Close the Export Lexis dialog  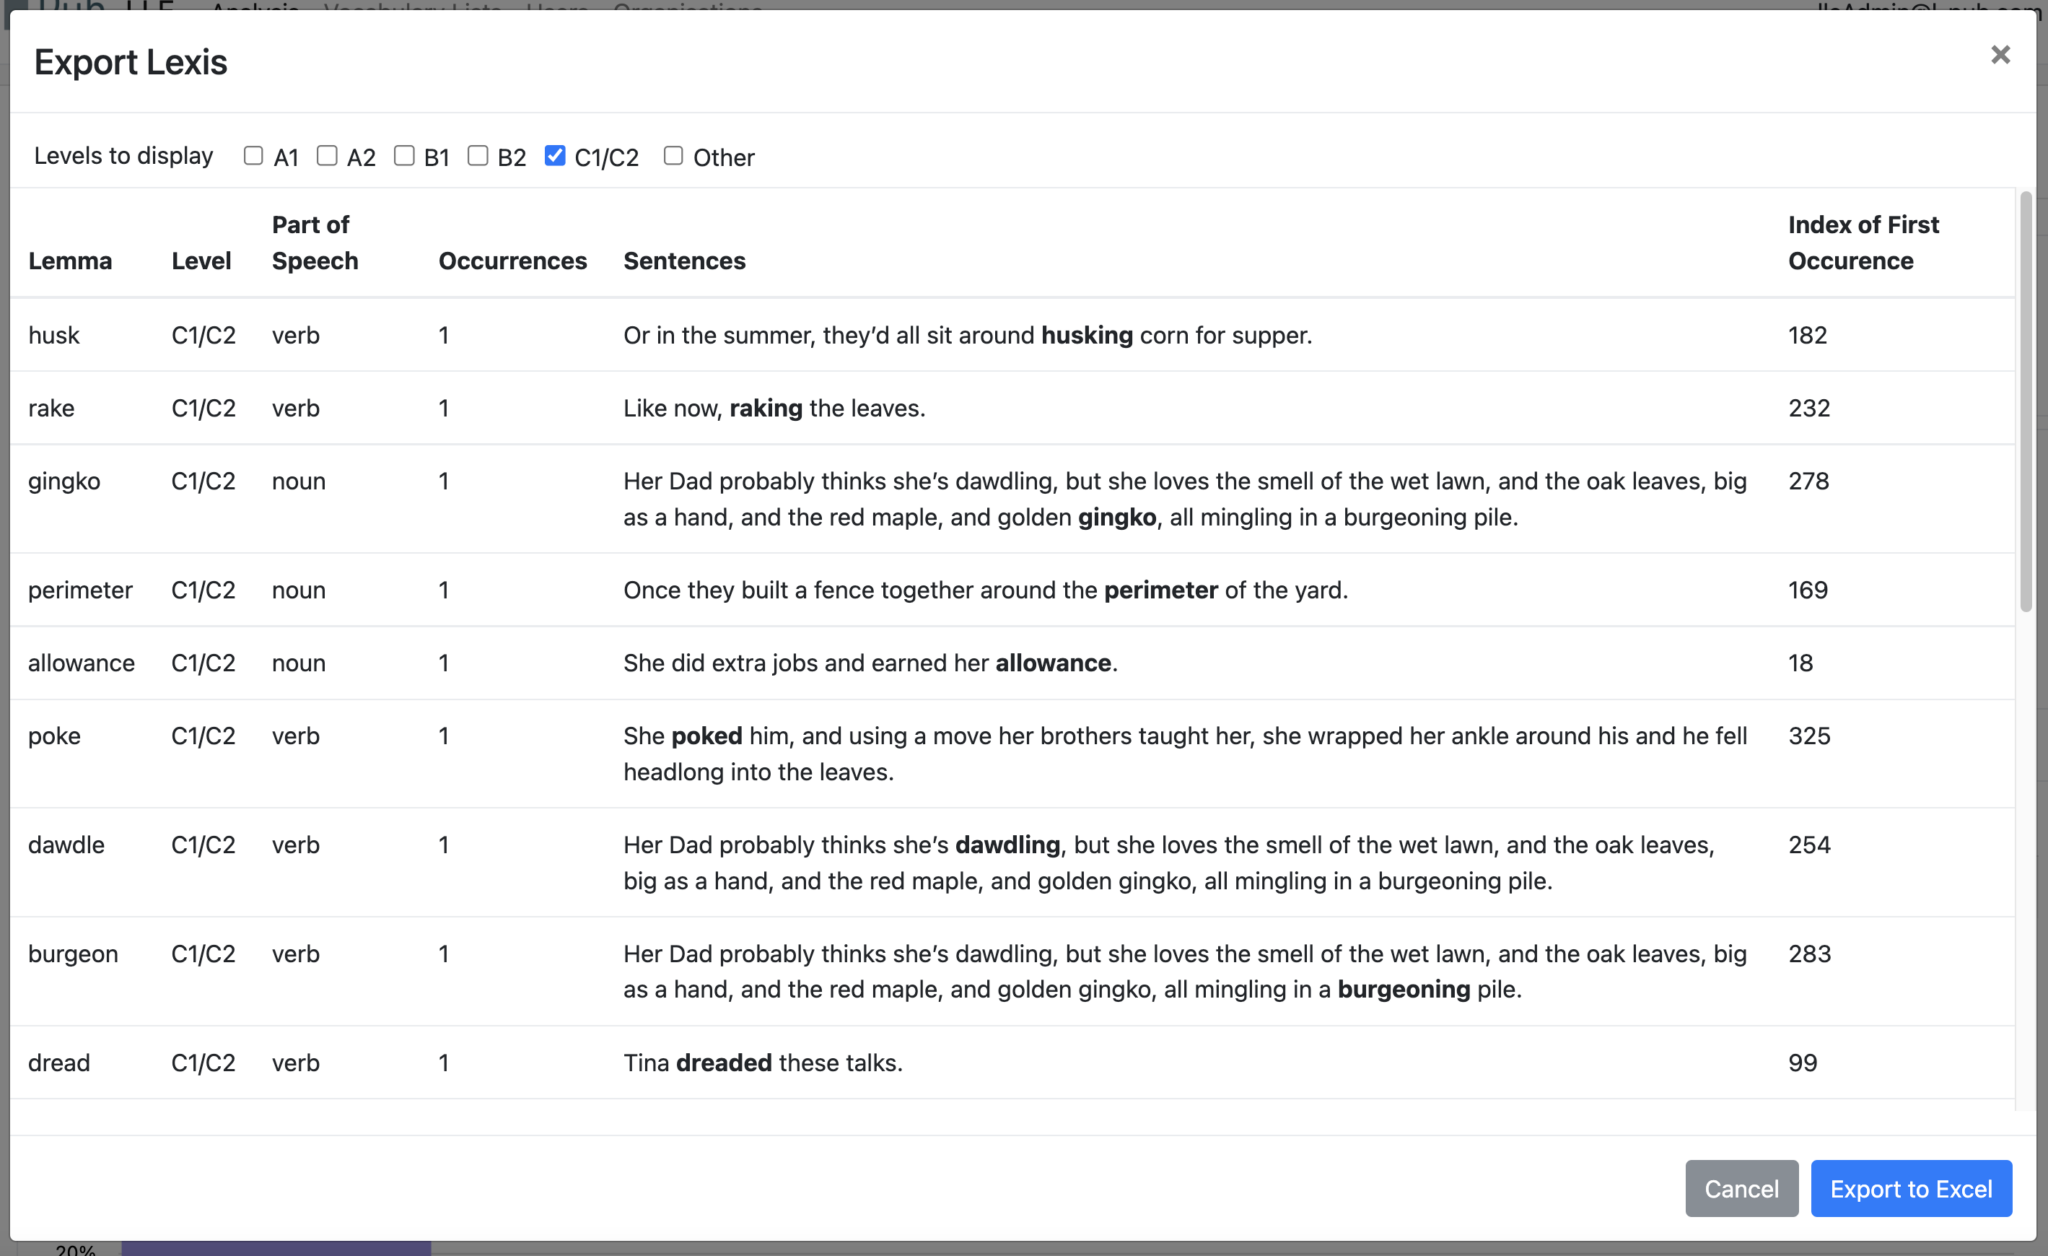point(2000,55)
